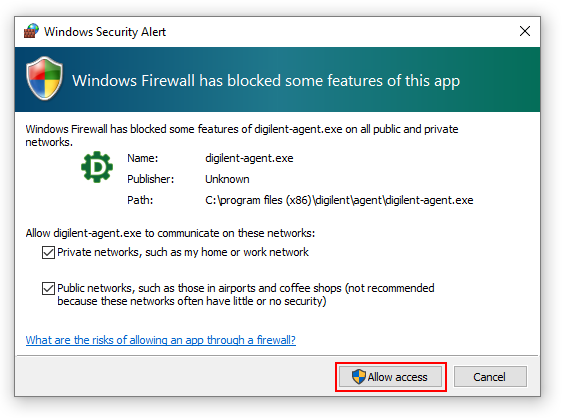This screenshot has height=418, width=563.
Task: Click the UAC shield on Allow access
Action: 358,377
